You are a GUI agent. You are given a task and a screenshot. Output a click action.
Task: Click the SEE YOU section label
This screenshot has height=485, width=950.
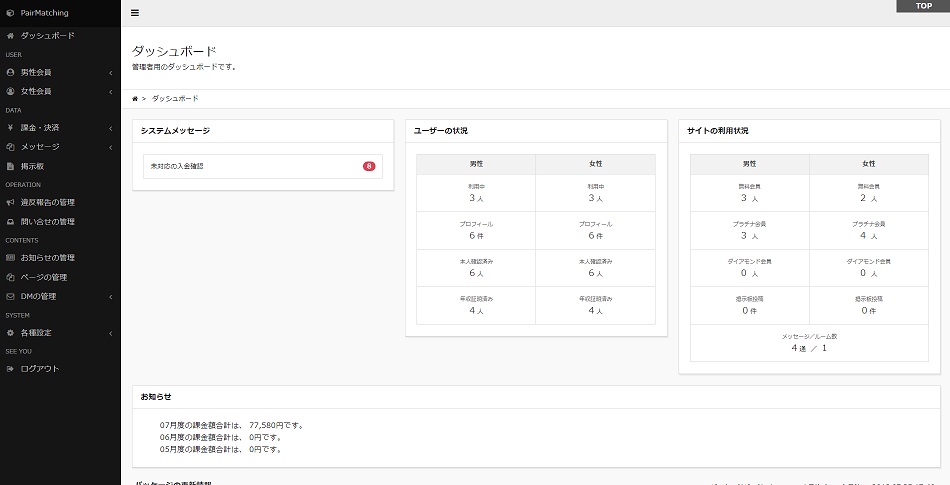(x=19, y=351)
